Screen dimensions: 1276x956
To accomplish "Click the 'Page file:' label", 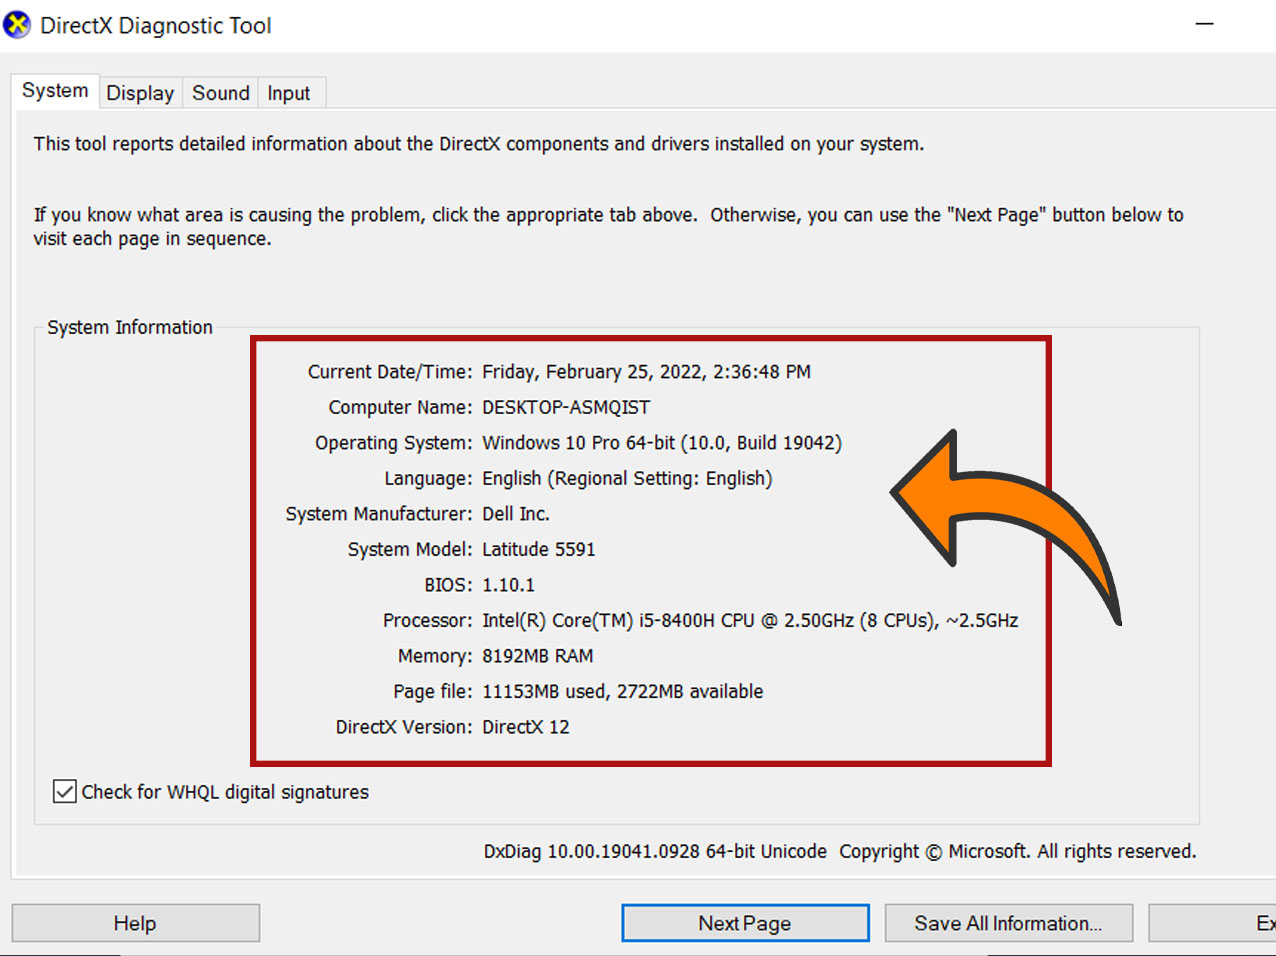I will coord(433,692).
